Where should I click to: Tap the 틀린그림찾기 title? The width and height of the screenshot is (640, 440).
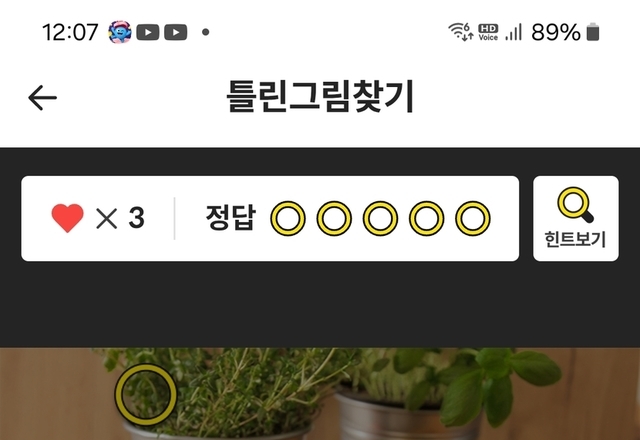click(320, 97)
